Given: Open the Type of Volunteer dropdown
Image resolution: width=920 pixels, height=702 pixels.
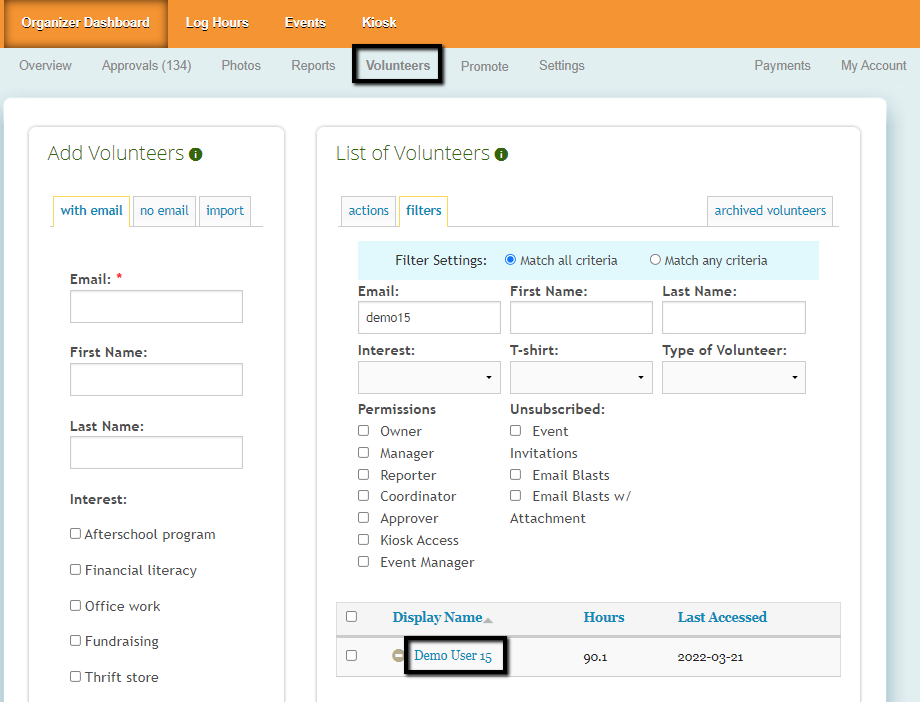Looking at the screenshot, I should coord(733,377).
